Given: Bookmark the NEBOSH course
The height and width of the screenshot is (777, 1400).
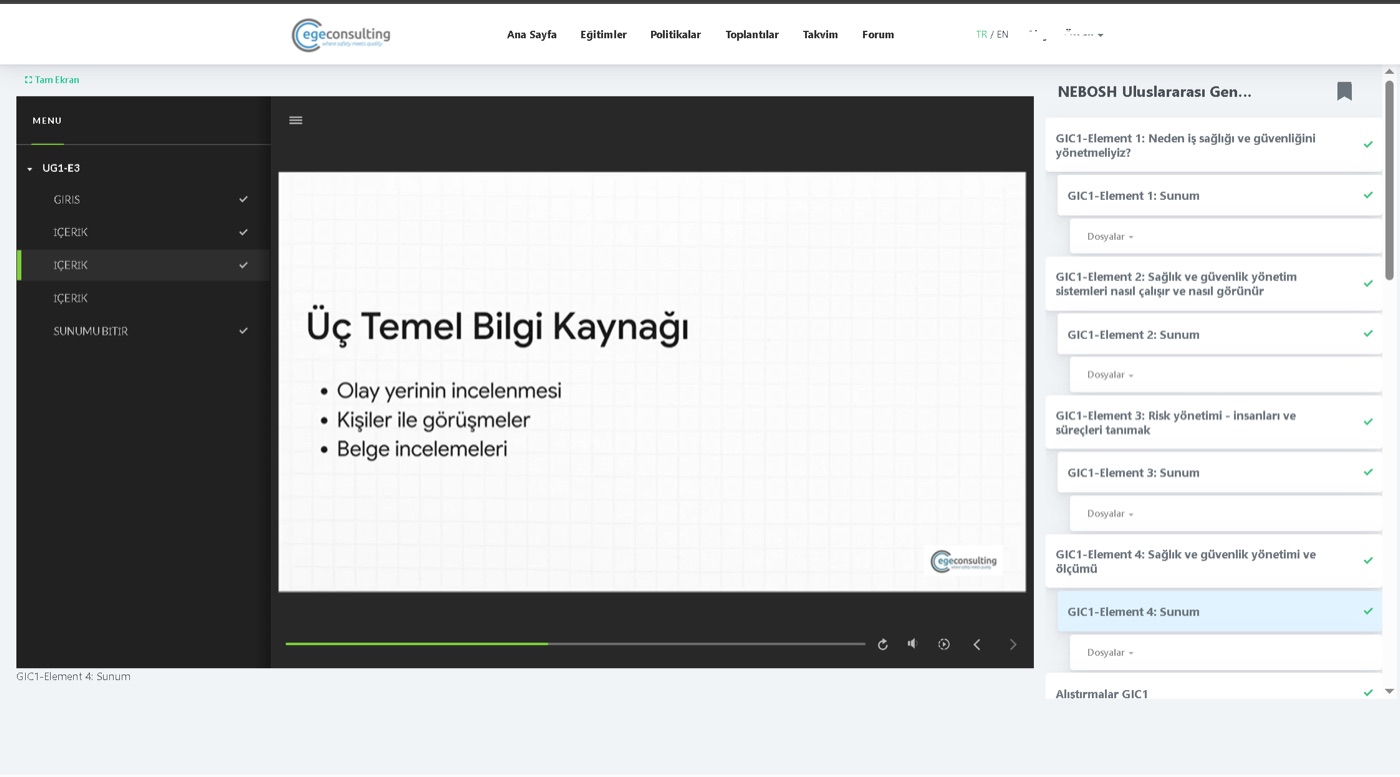Looking at the screenshot, I should pyautogui.click(x=1344, y=91).
